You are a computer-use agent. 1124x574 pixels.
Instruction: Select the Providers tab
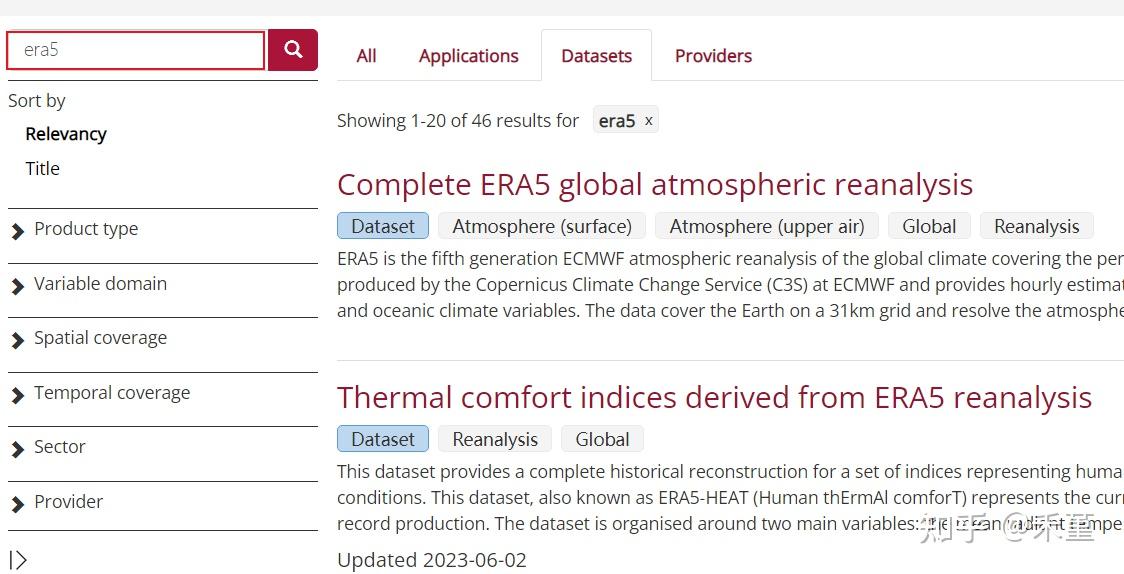(713, 56)
